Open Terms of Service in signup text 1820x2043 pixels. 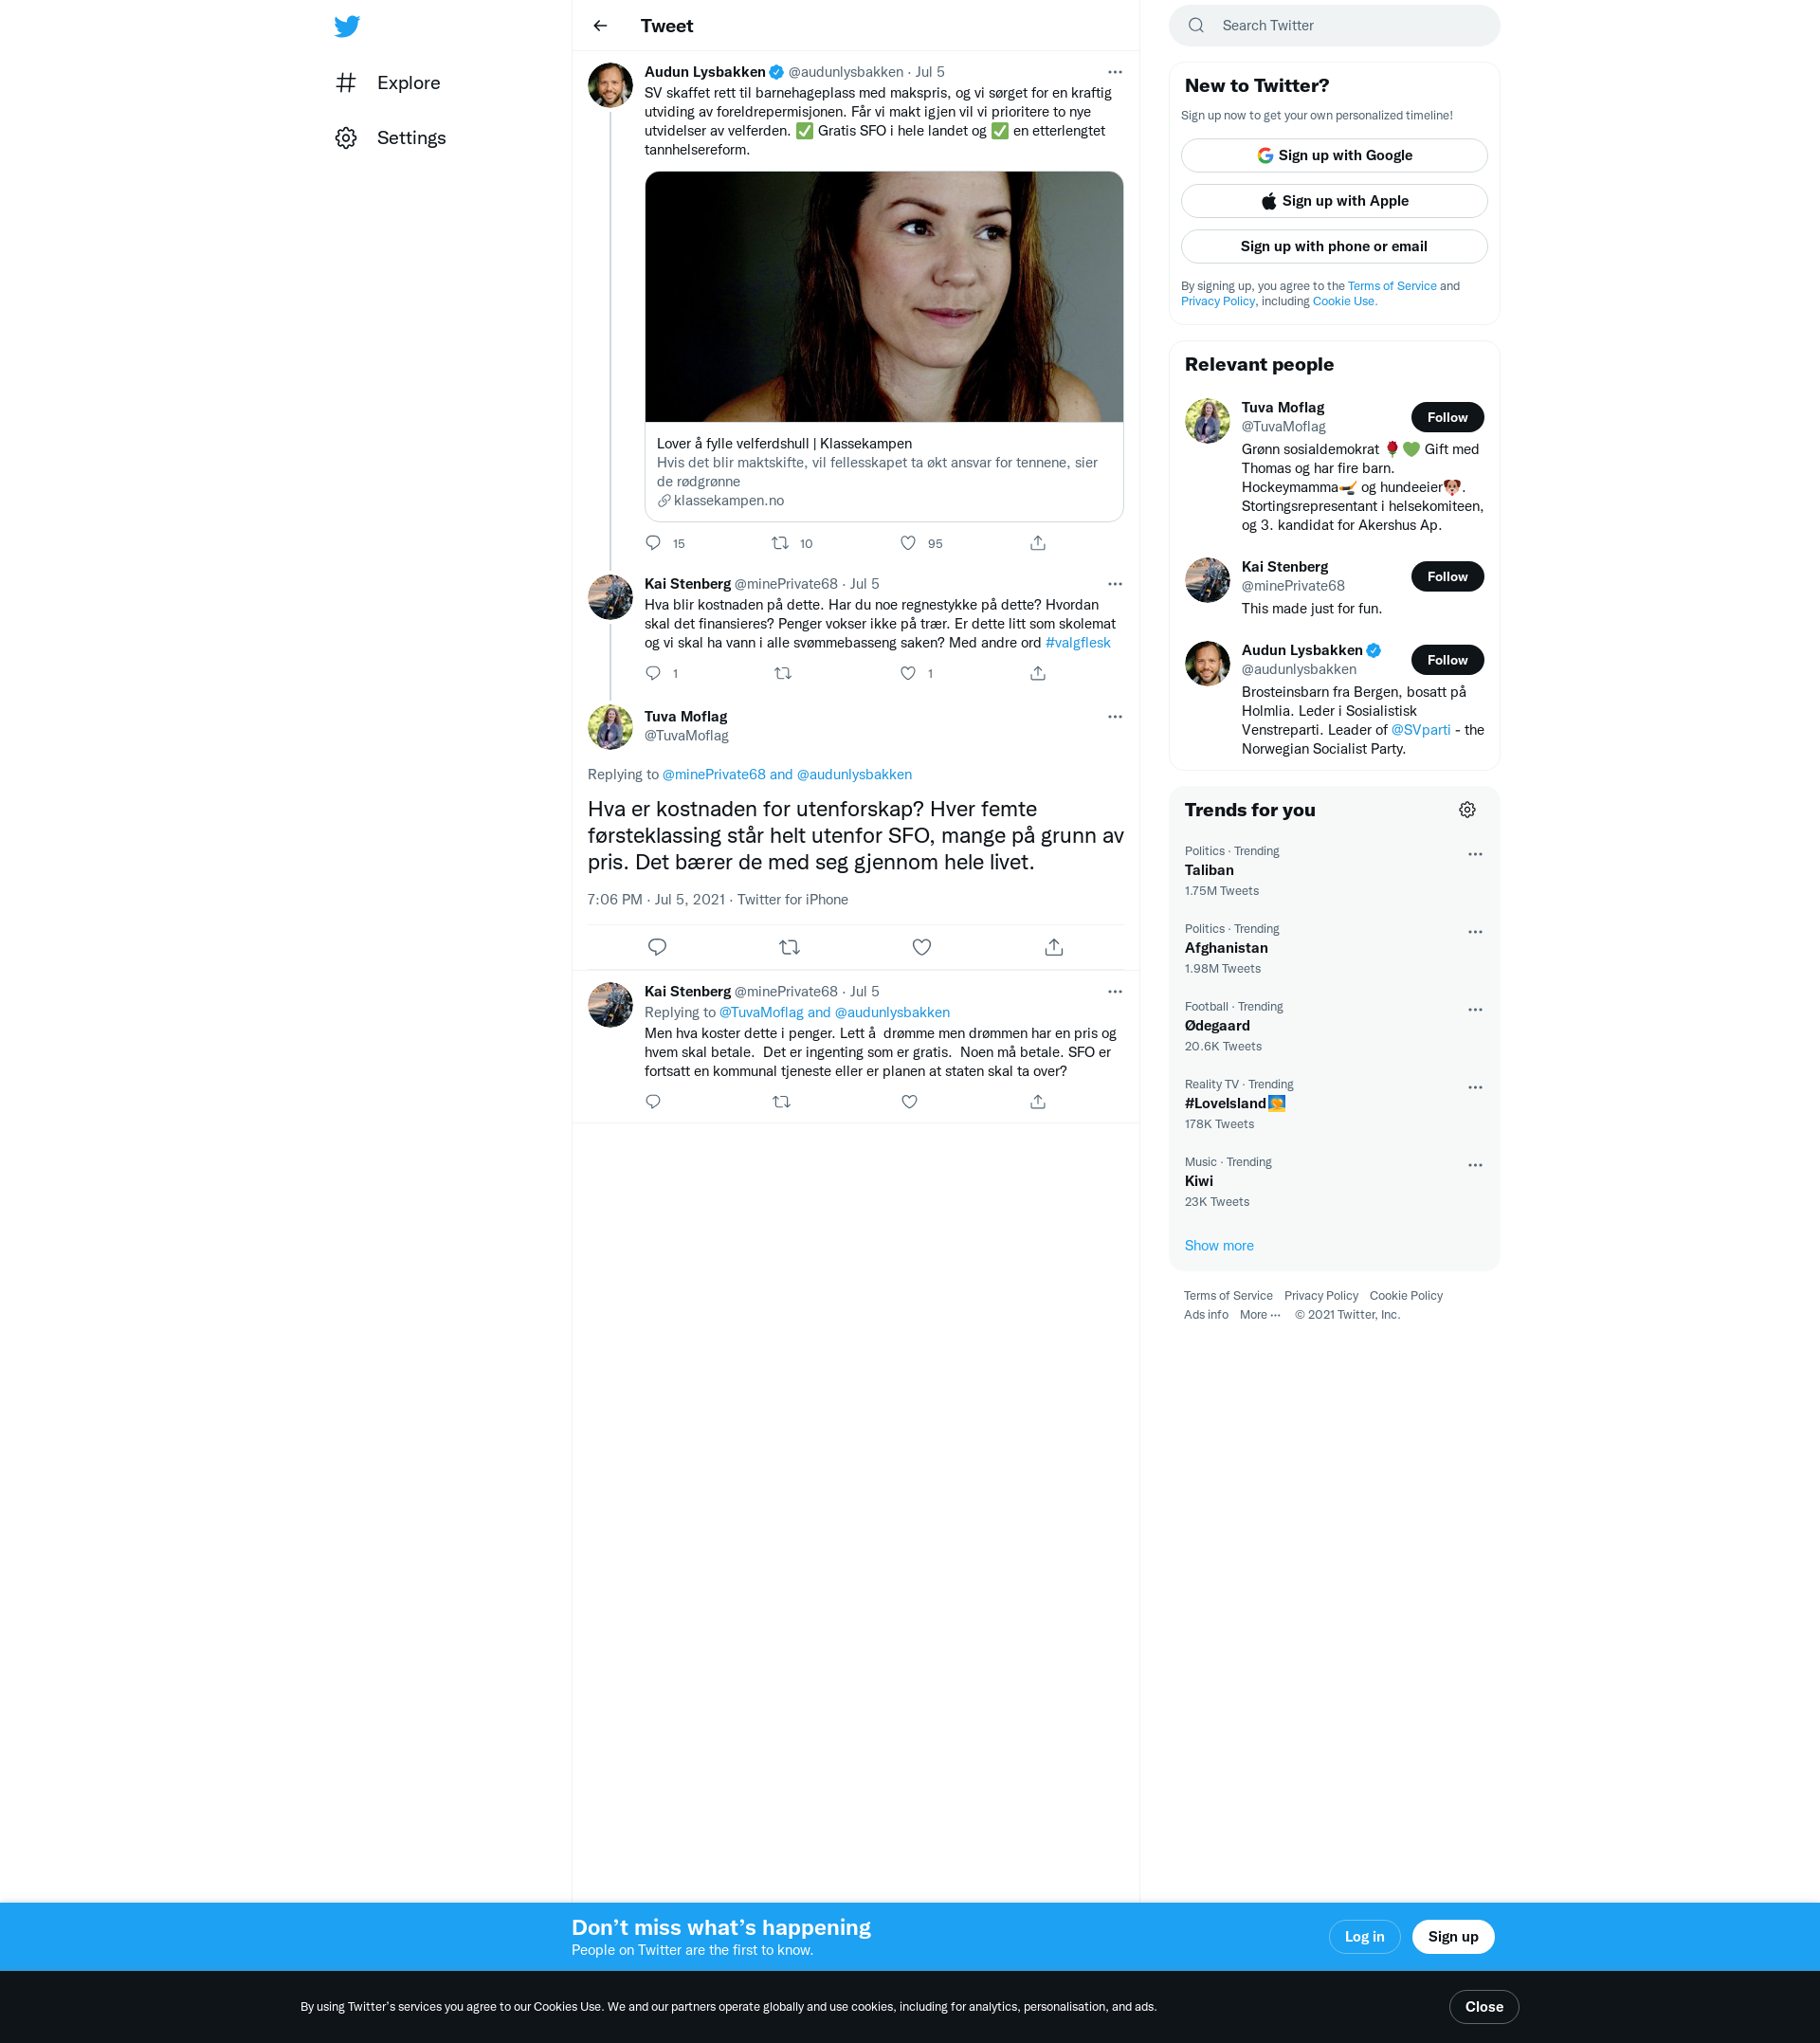pos(1392,286)
